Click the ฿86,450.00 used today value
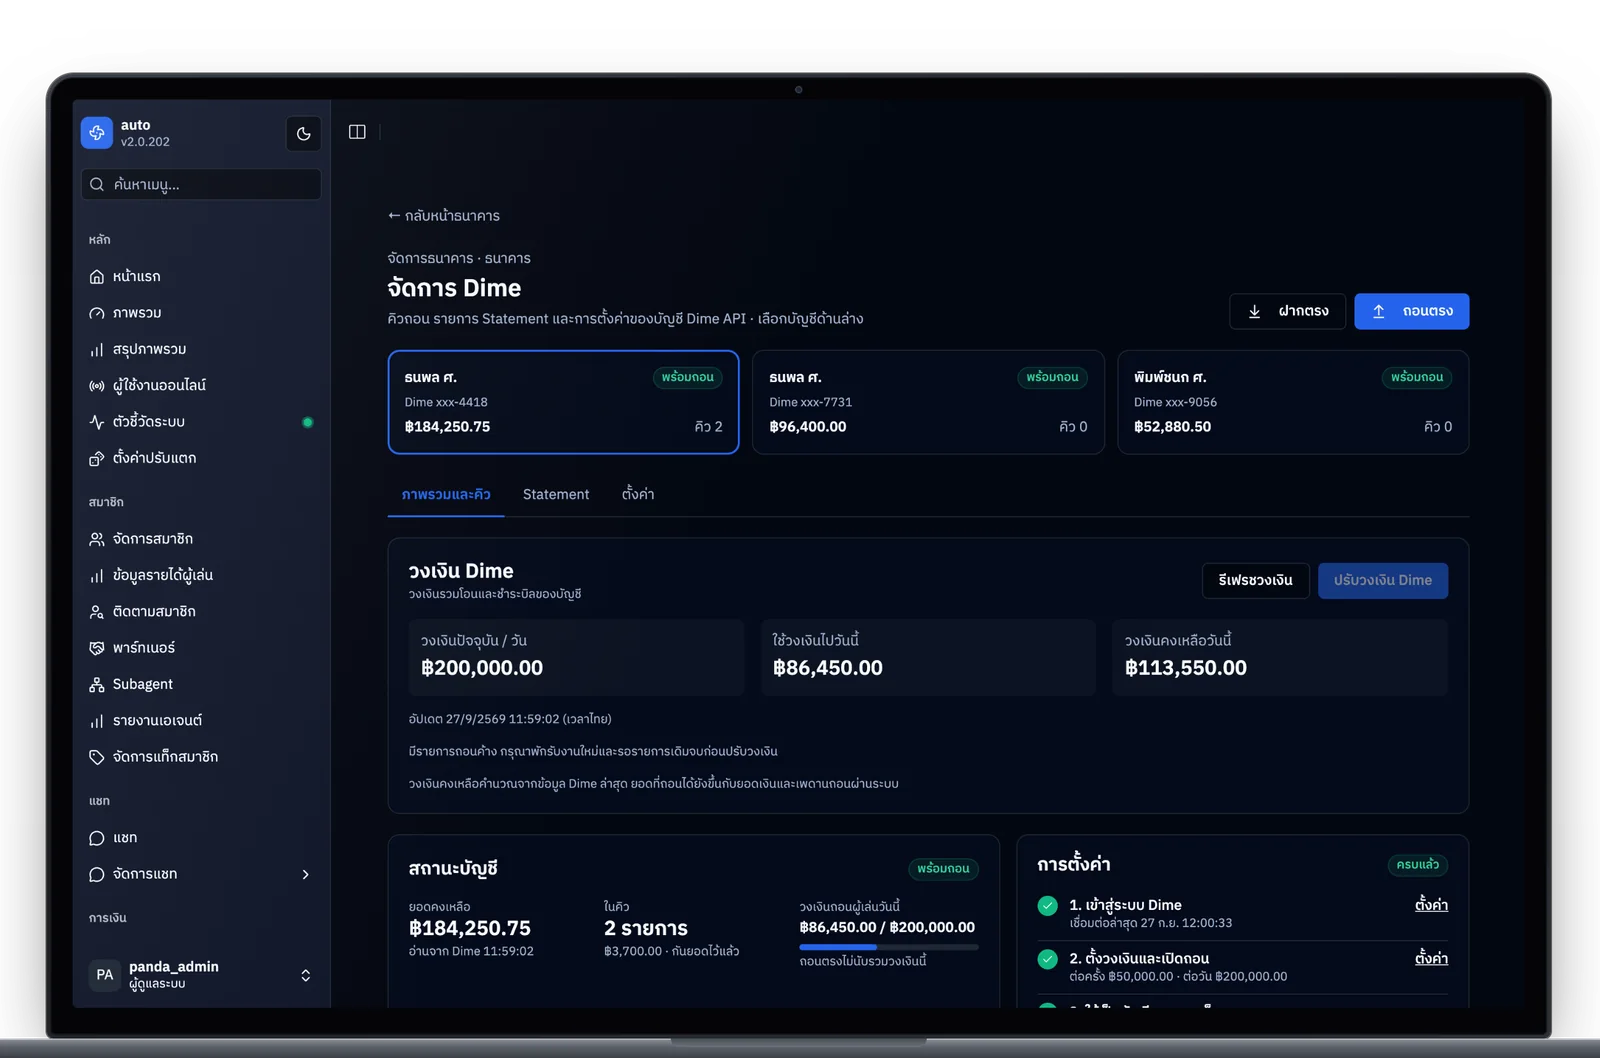Screen dimensions: 1600x1058 [x=828, y=668]
